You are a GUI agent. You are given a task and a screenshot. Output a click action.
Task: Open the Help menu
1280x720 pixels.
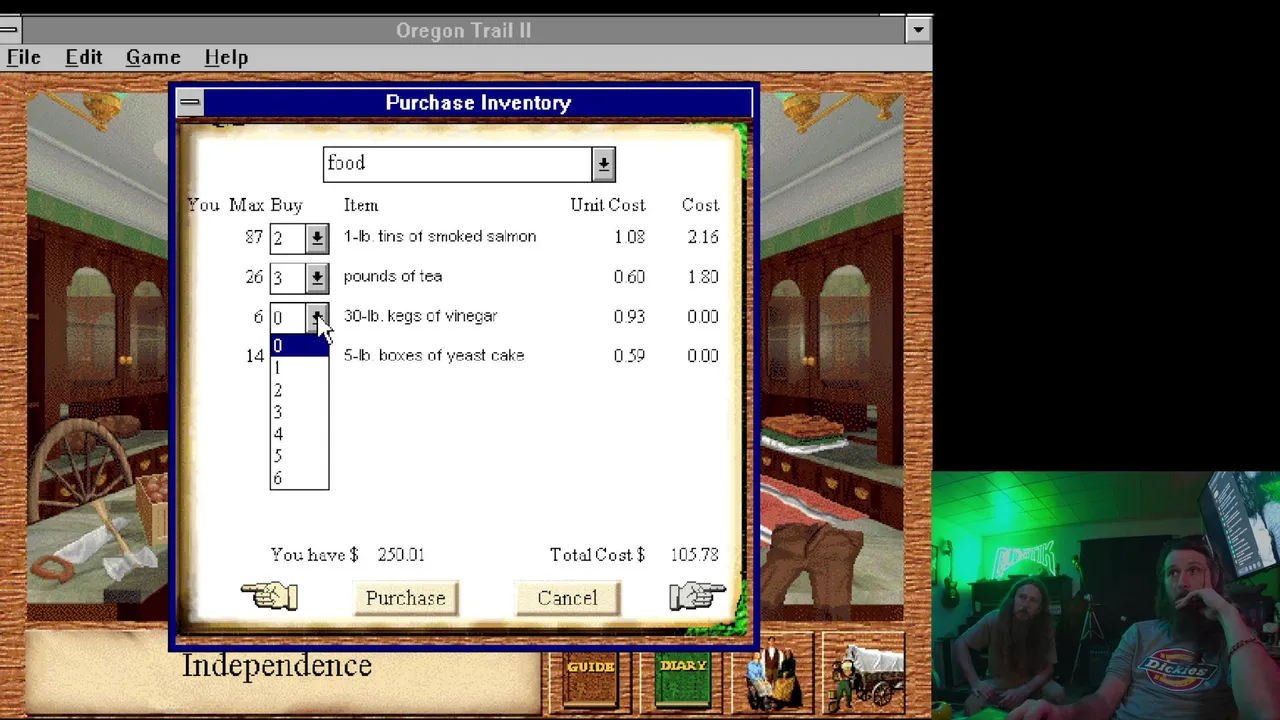pyautogui.click(x=226, y=58)
